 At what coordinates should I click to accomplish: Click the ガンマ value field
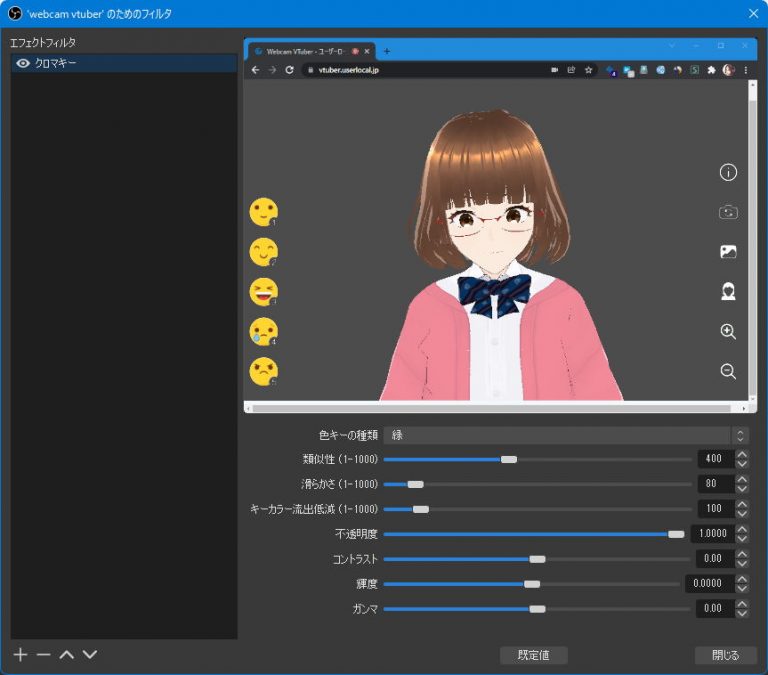[716, 609]
